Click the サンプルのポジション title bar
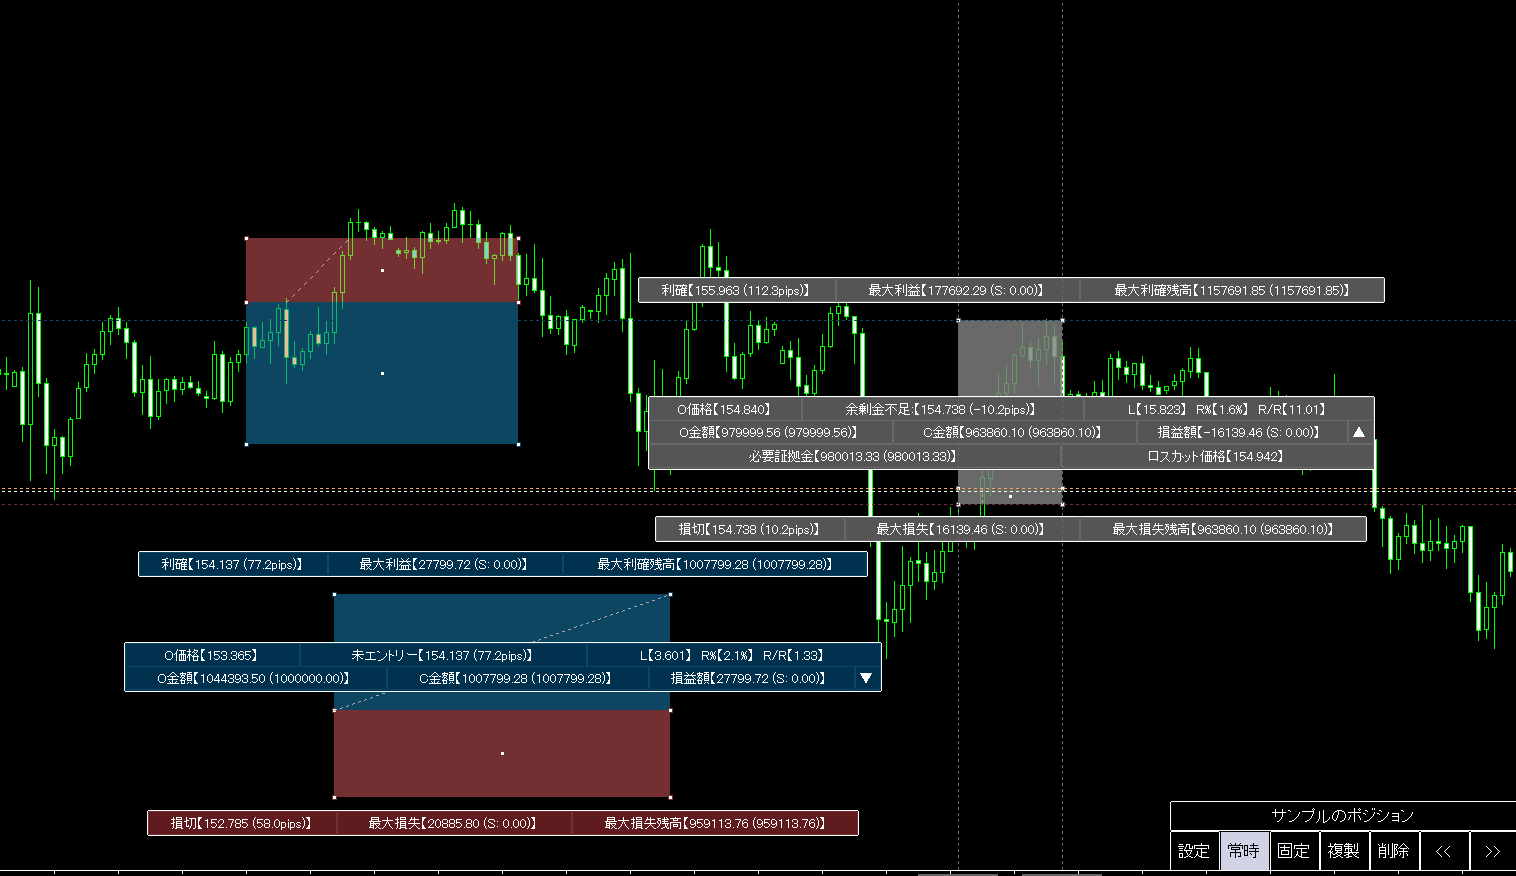 (1342, 815)
